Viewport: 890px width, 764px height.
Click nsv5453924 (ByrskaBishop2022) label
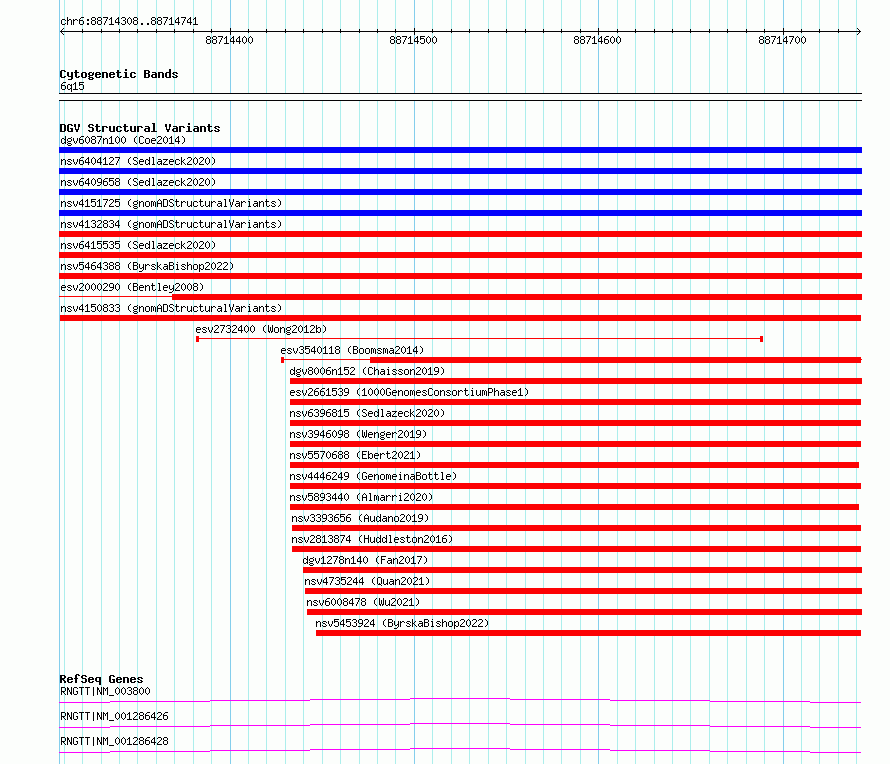pyautogui.click(x=402, y=623)
